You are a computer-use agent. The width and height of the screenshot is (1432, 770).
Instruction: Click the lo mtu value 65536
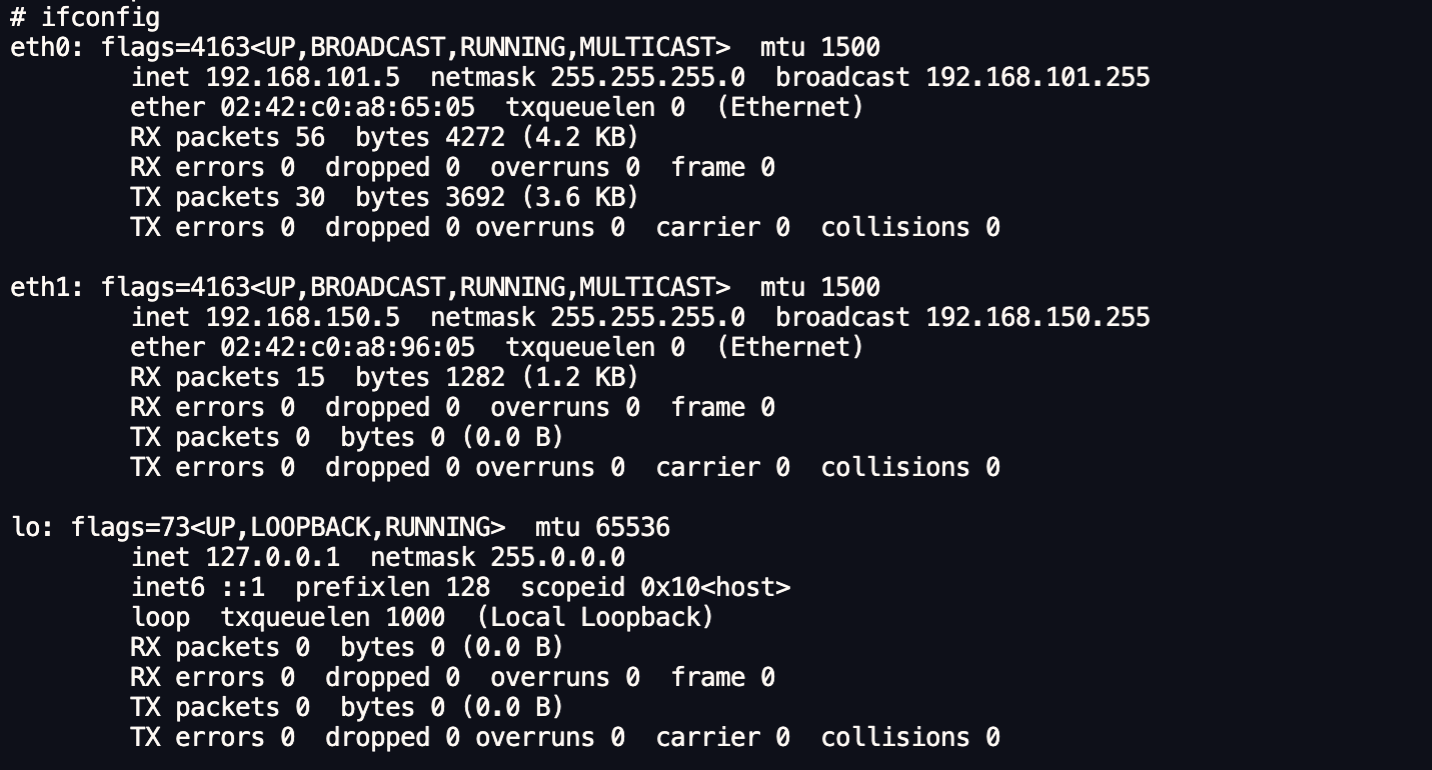click(632, 527)
